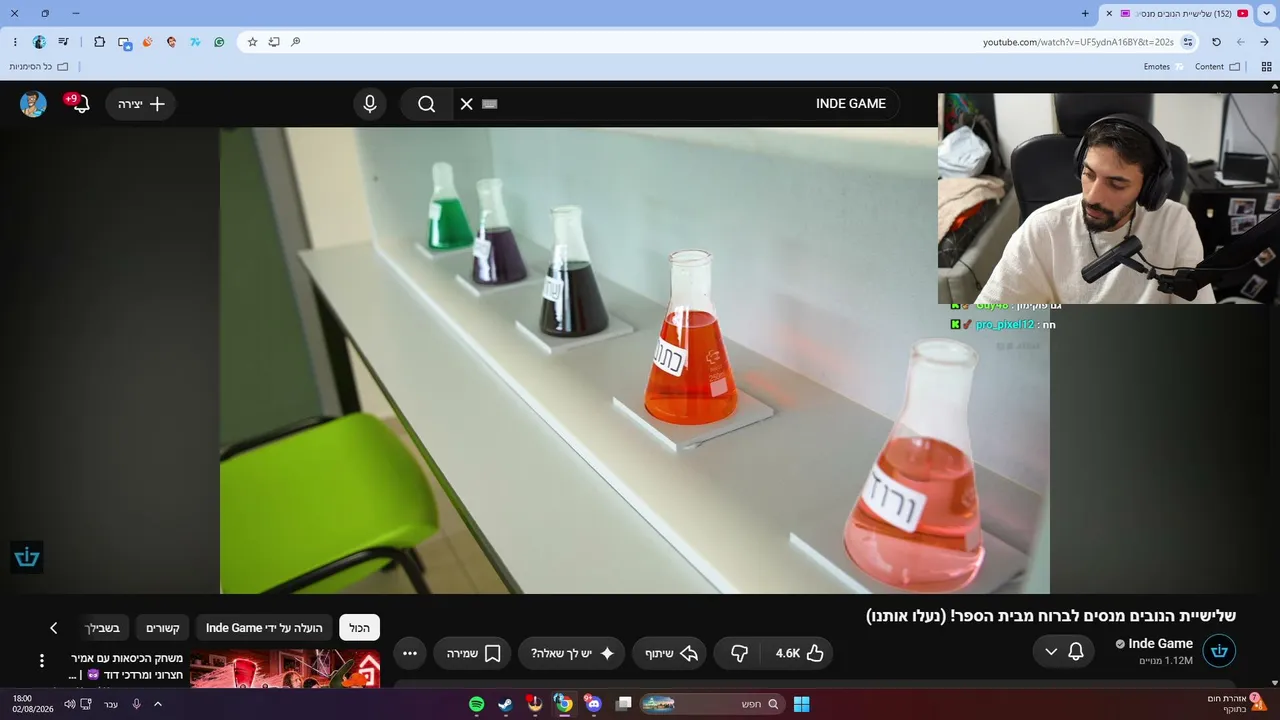Open the apps grid in the bookmarks bar

point(1264,67)
